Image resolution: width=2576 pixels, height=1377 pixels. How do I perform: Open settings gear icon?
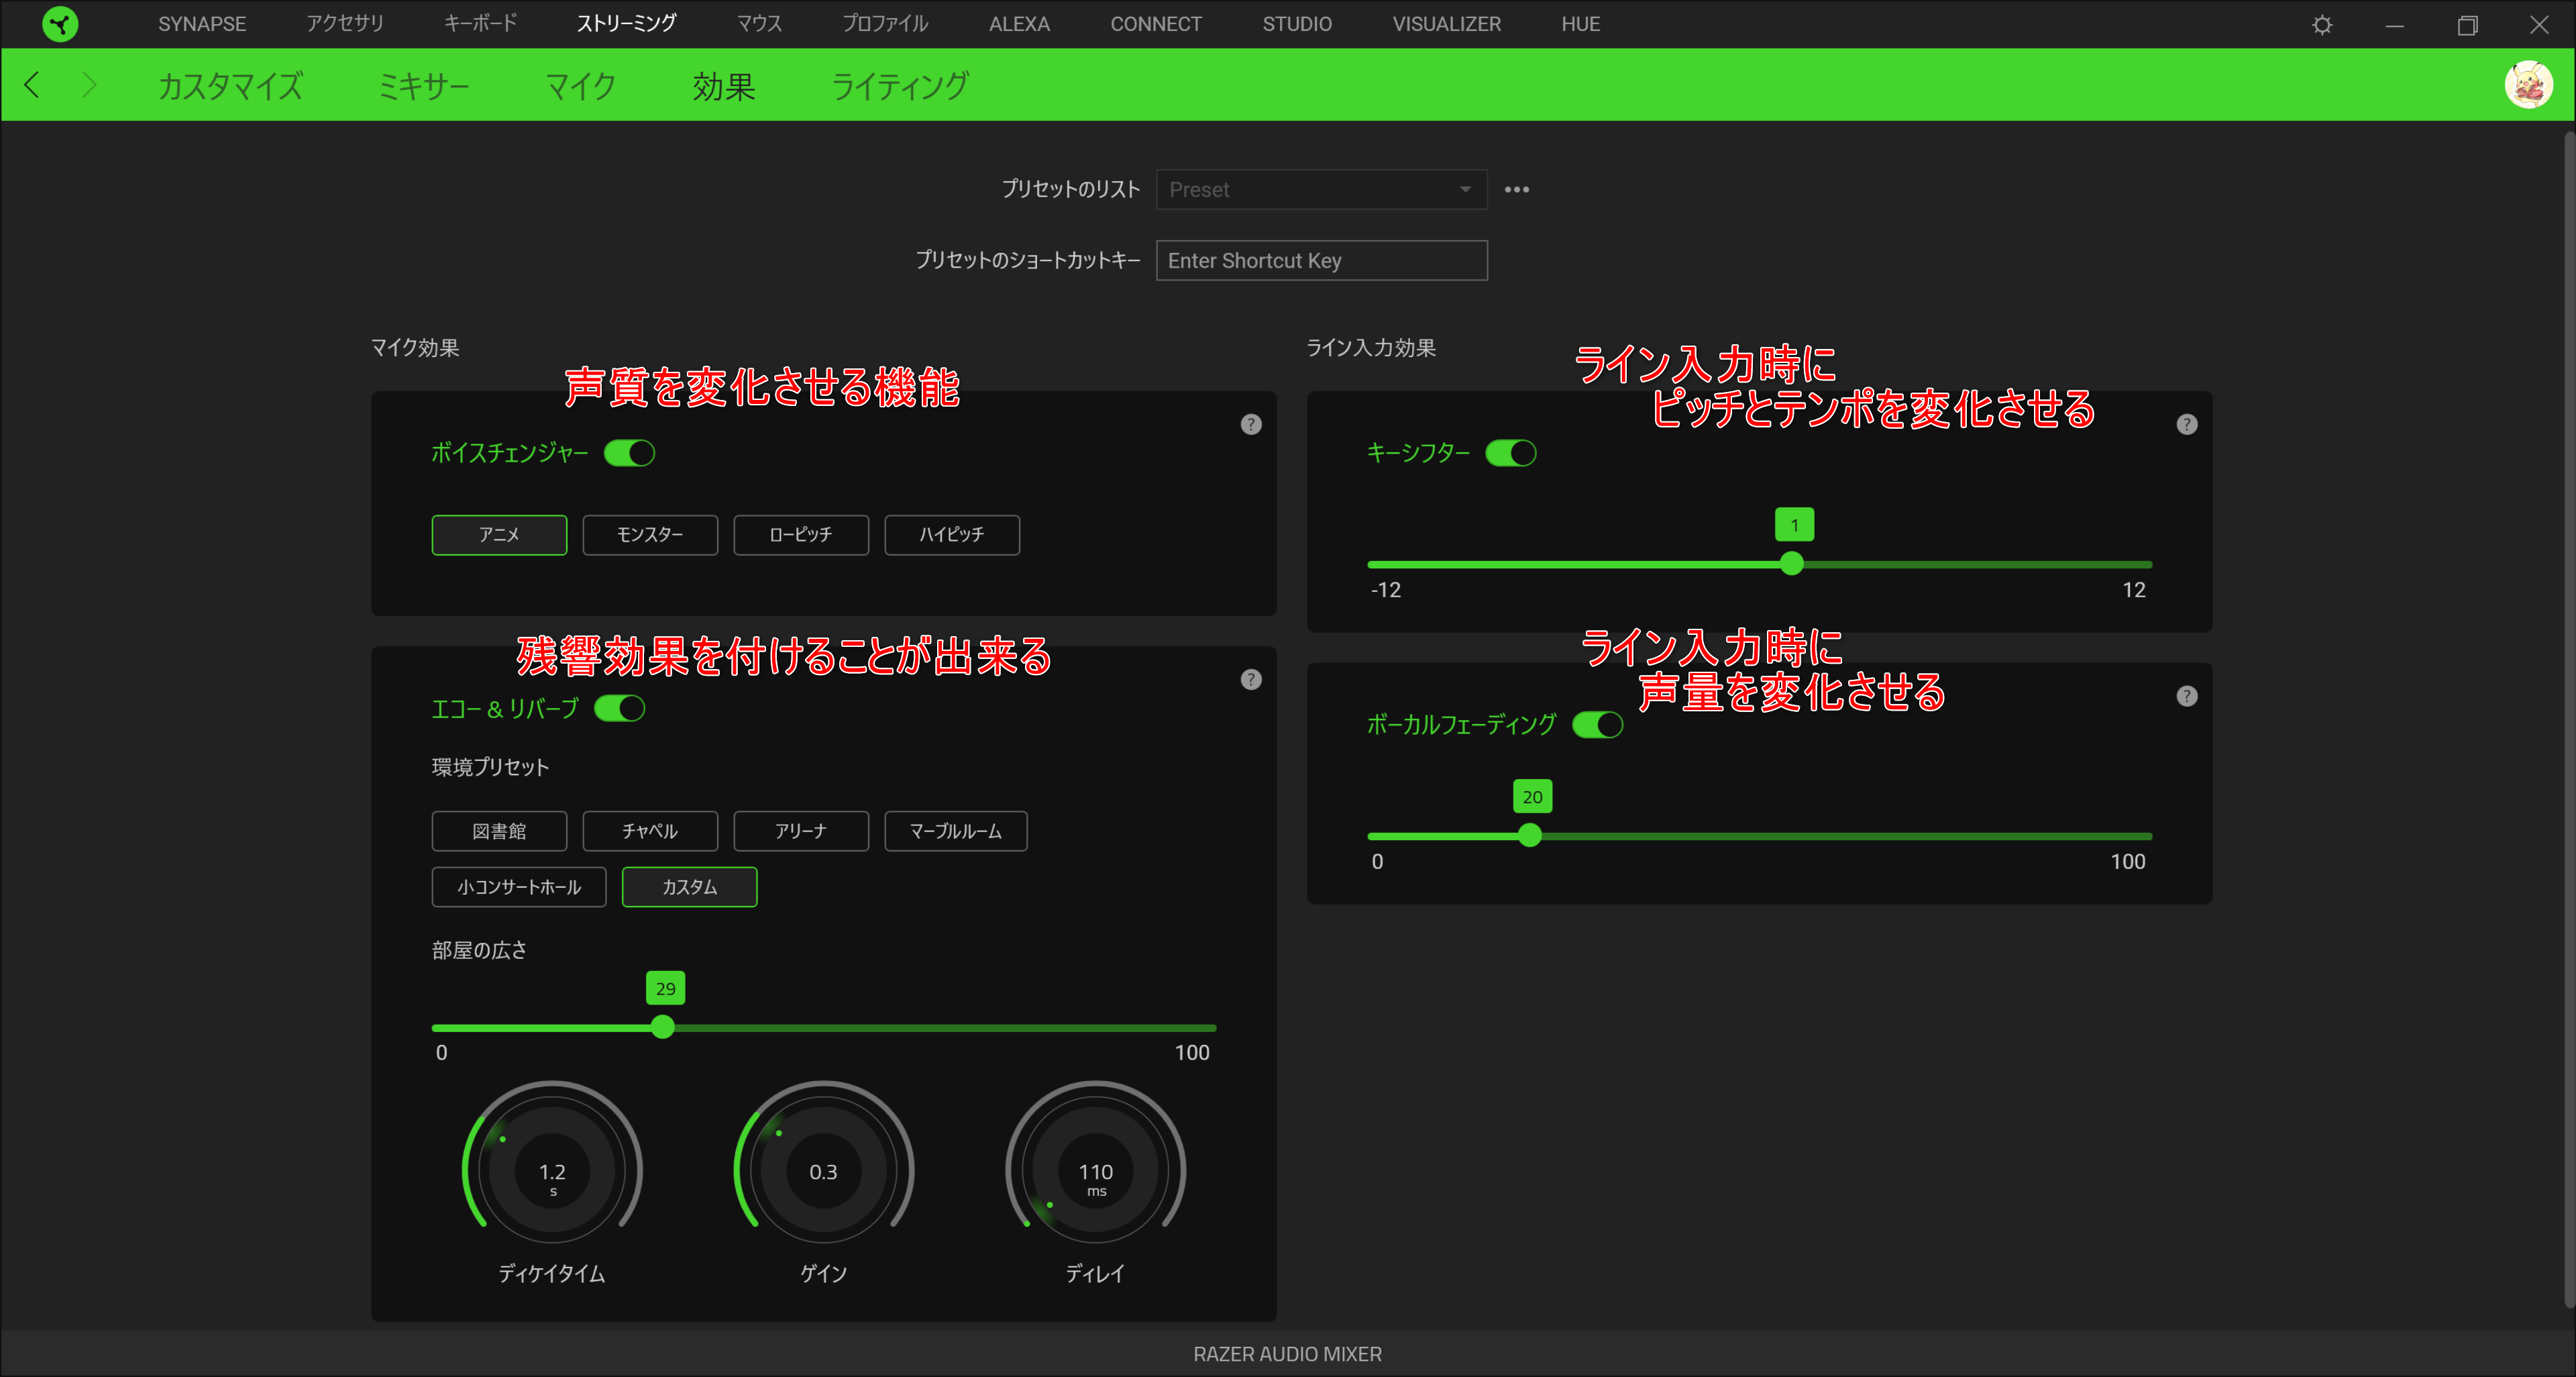(x=2322, y=25)
